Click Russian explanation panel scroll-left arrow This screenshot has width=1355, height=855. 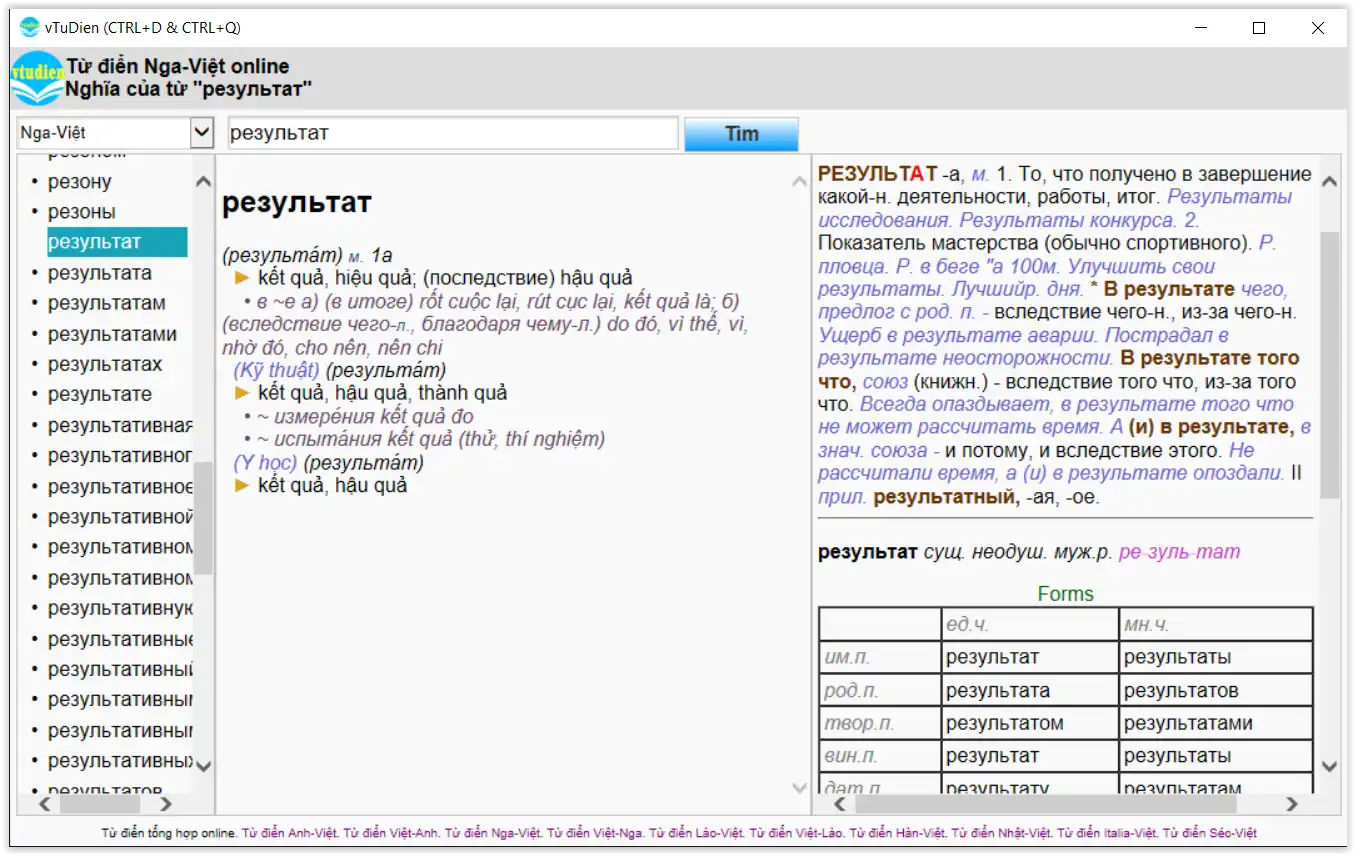pyautogui.click(x=839, y=803)
